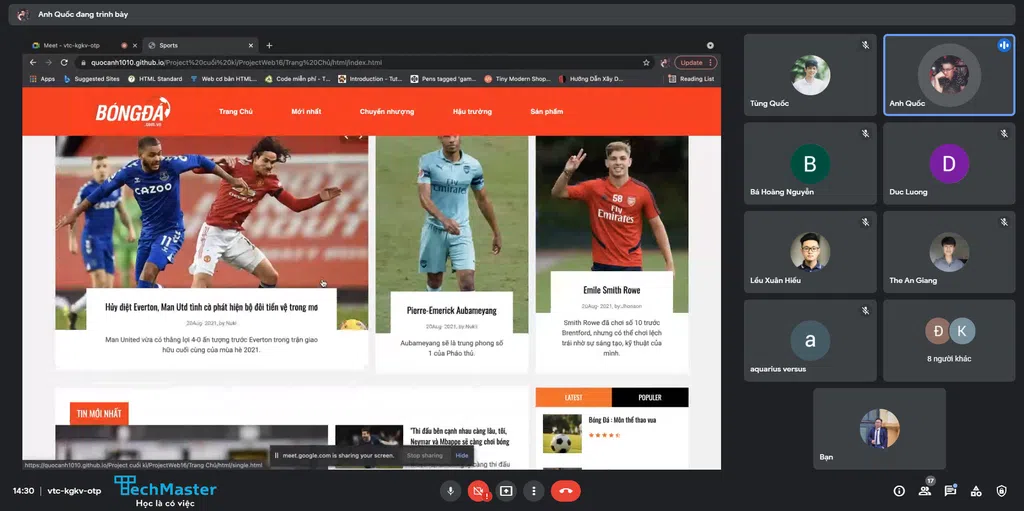Close the Meet - vtc-kgkv-otp tab
The height and width of the screenshot is (511, 1024).
click(135, 46)
